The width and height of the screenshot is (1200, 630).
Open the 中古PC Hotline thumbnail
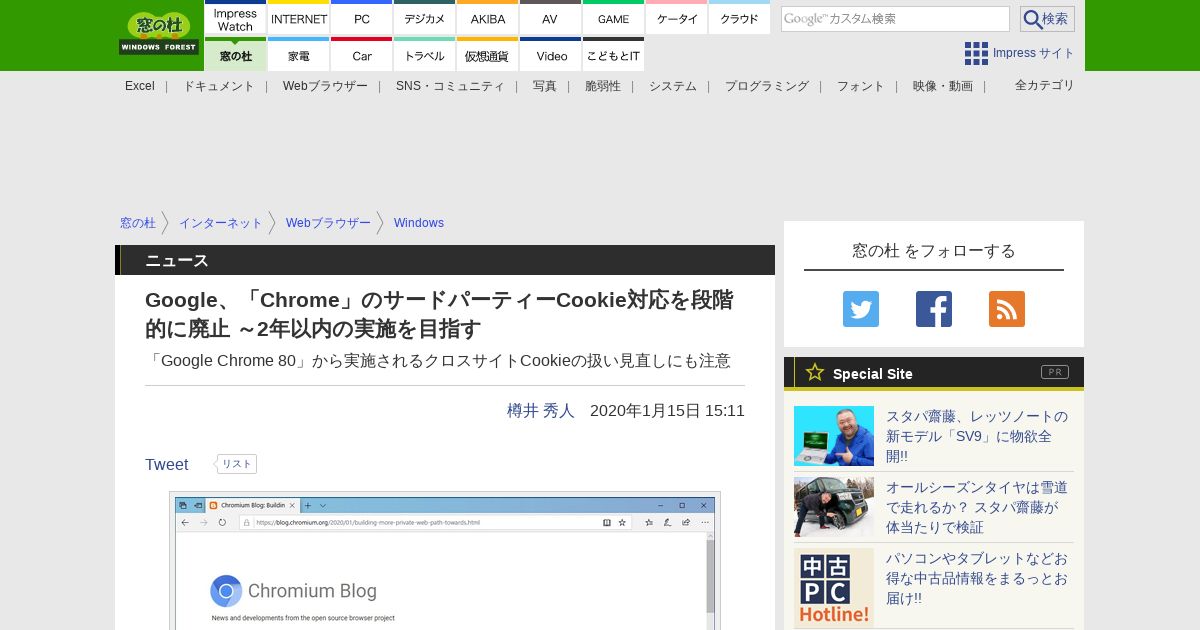click(834, 588)
